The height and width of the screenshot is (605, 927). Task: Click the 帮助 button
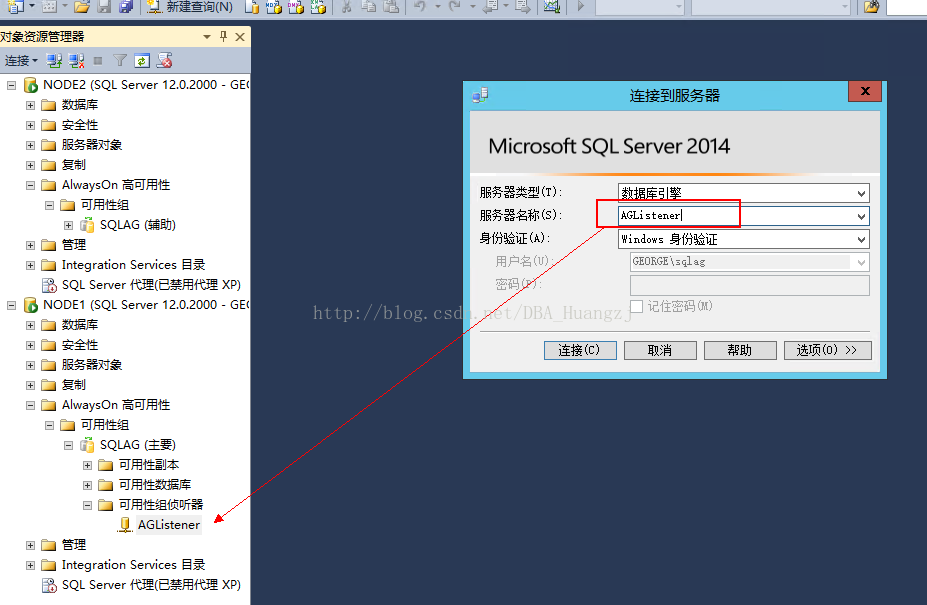(740, 350)
